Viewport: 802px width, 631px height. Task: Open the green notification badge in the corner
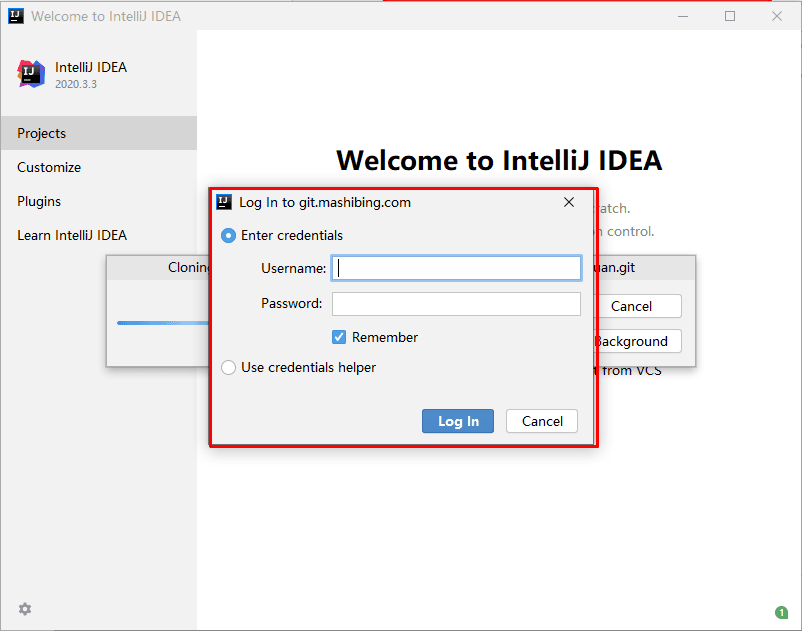(x=781, y=612)
